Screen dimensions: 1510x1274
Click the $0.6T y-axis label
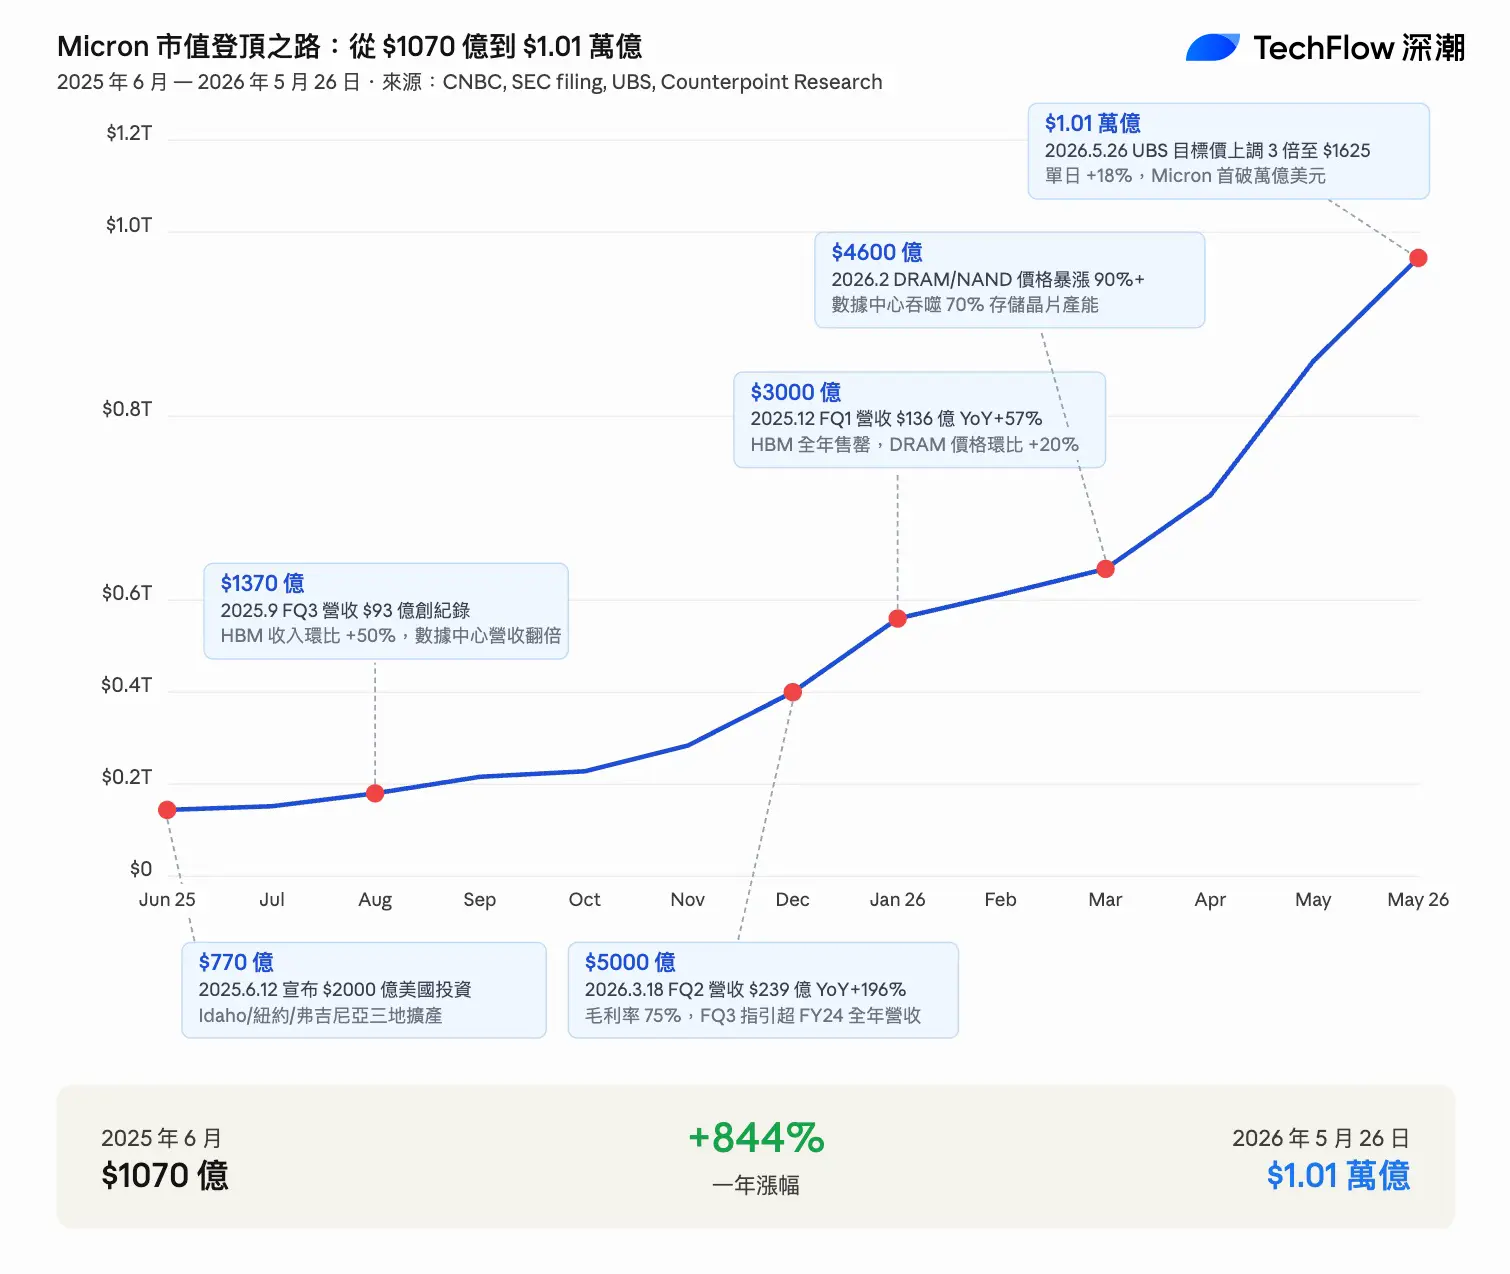coord(127,593)
